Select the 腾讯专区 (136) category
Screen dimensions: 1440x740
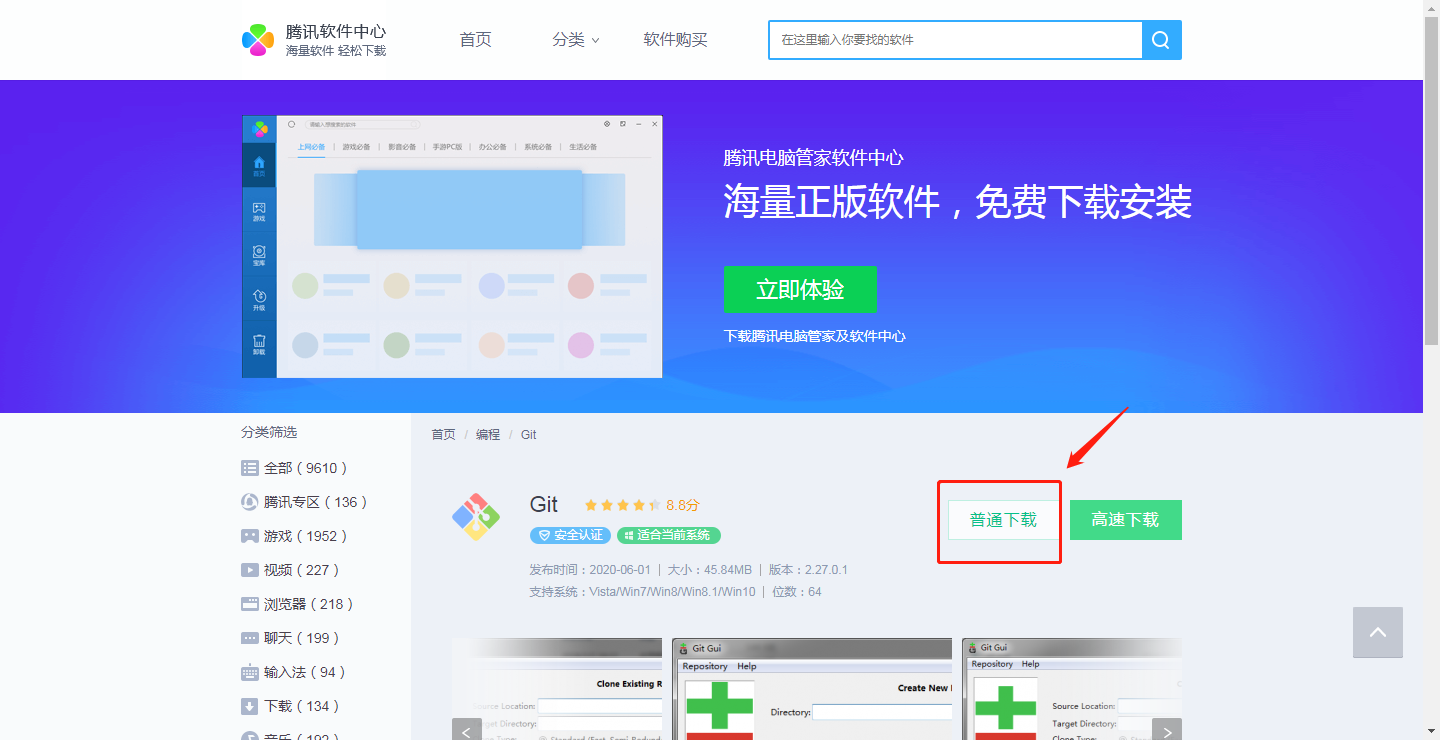(304, 502)
